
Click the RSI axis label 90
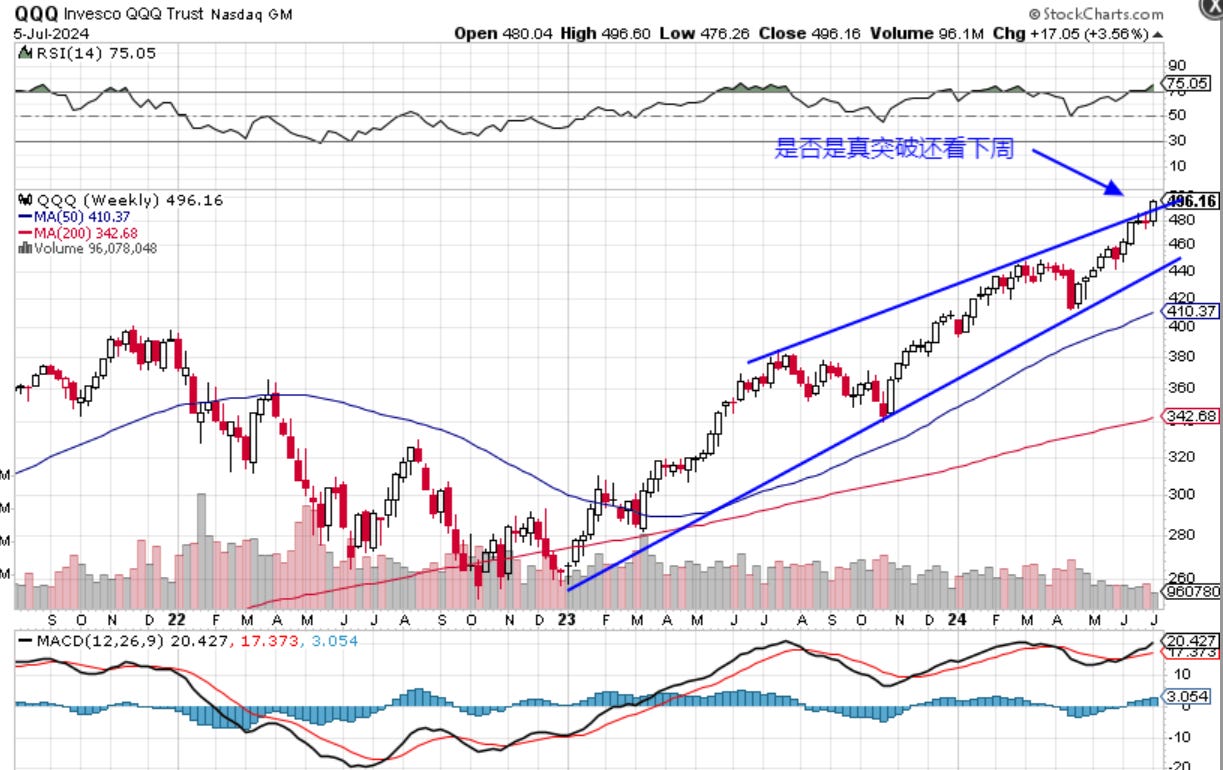tap(1177, 64)
